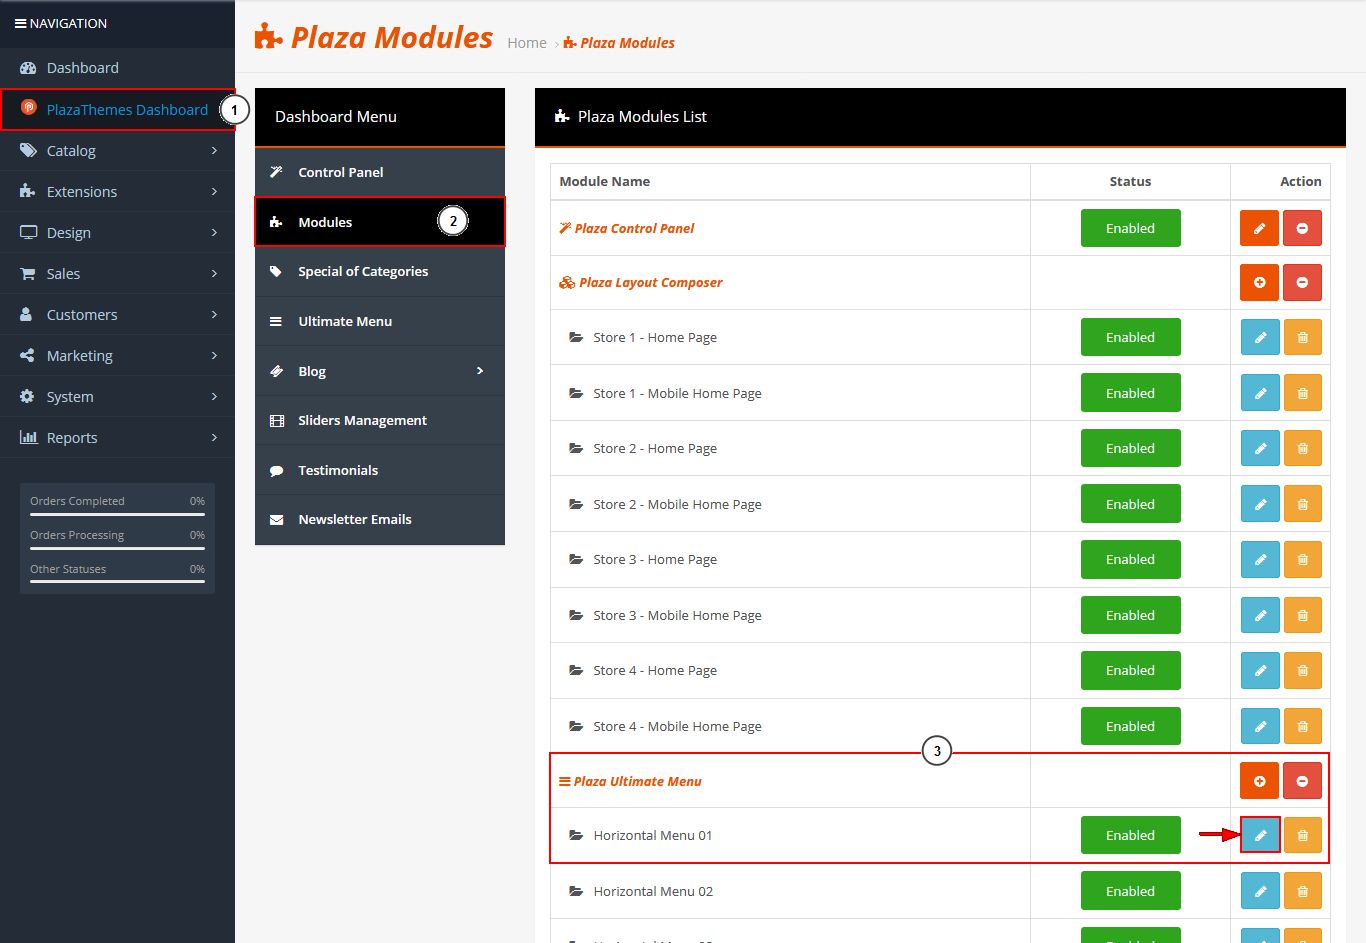Open Ultimate Menu in Dashboard Menu
Image resolution: width=1366 pixels, height=943 pixels.
click(380, 321)
